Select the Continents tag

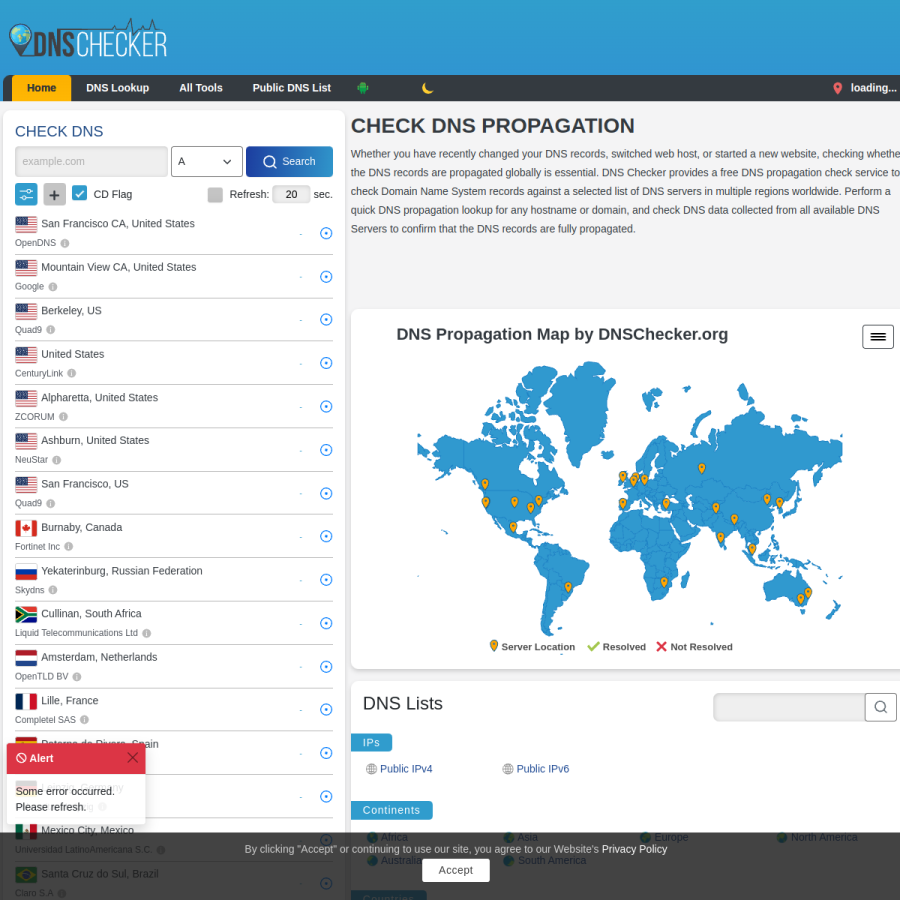pos(391,810)
